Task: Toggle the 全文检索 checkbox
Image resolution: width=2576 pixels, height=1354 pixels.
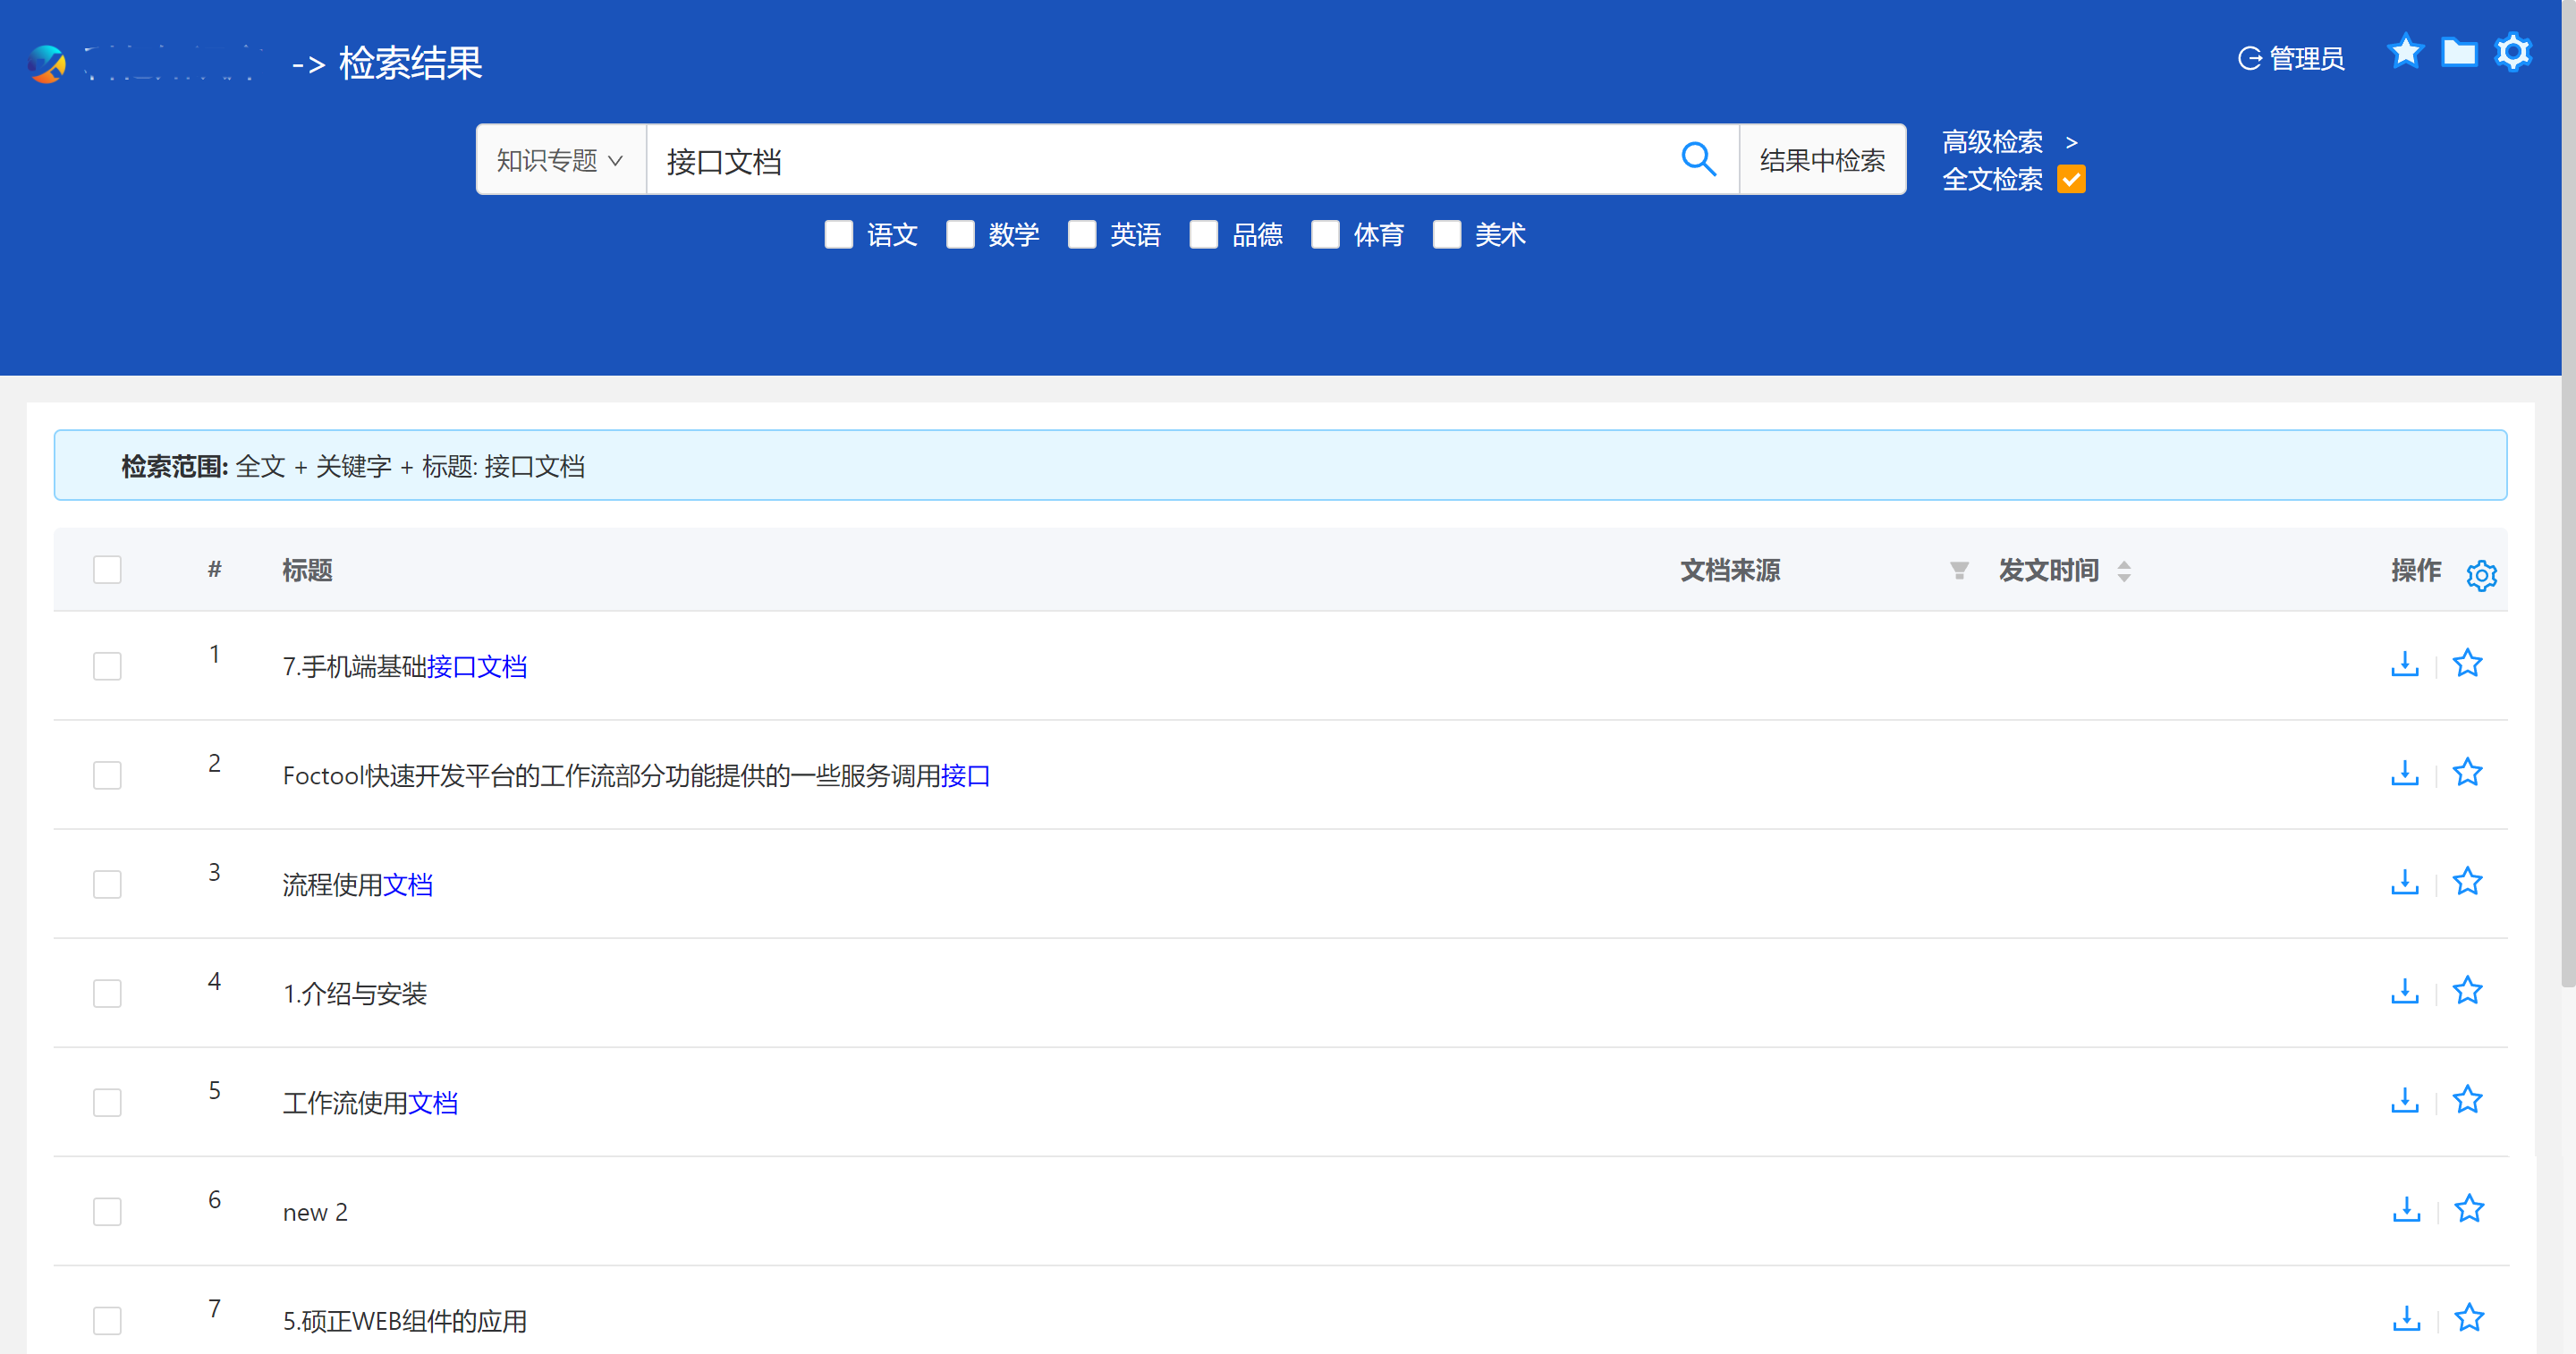Action: tap(2071, 179)
